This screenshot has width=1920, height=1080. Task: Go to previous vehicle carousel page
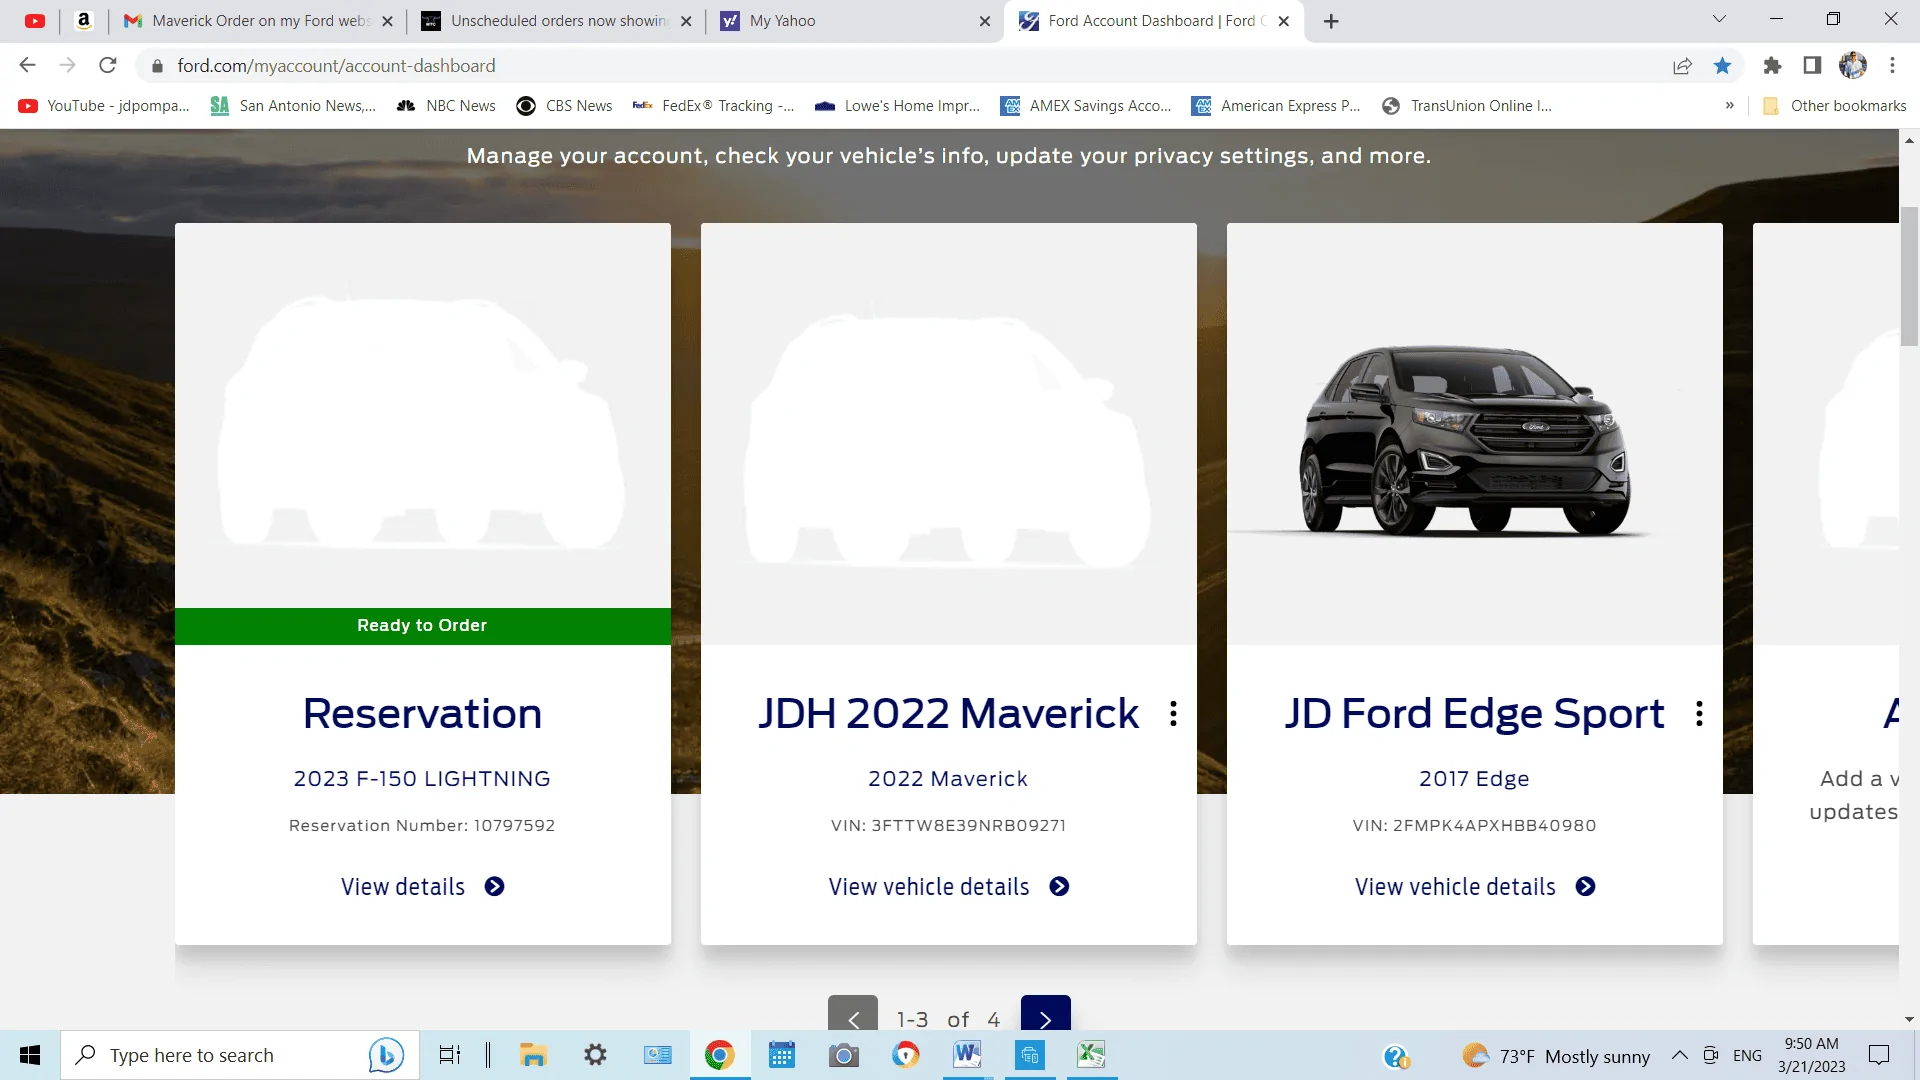853,1013
